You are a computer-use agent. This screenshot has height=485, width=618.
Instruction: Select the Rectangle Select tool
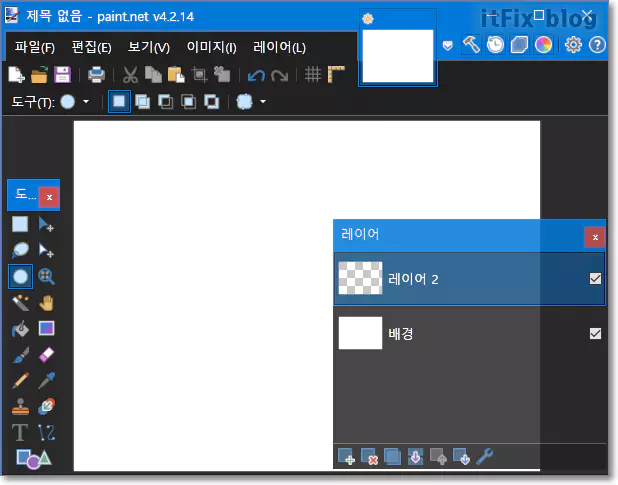click(x=20, y=224)
